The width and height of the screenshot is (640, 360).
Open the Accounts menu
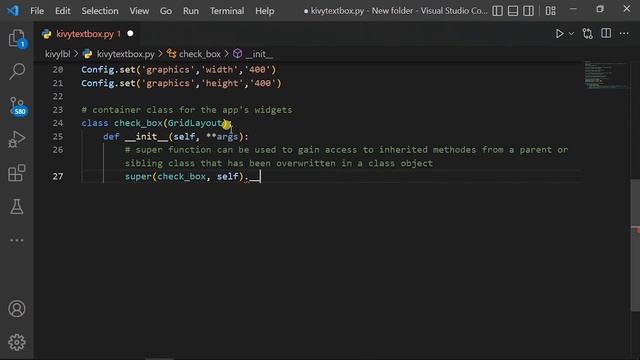click(17, 309)
